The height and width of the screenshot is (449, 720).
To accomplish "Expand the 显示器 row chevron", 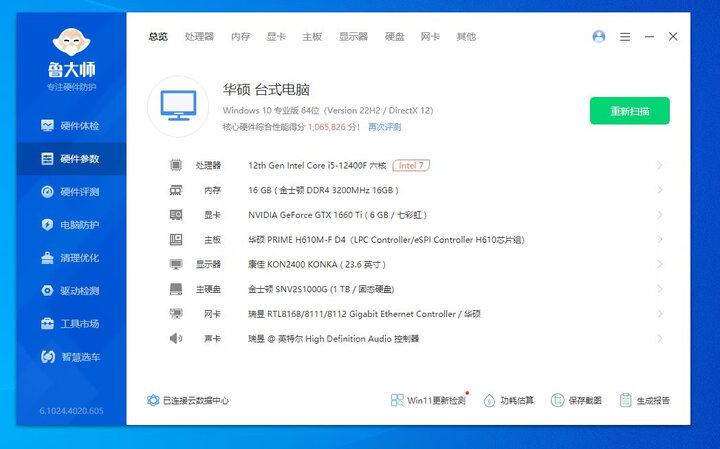I will tap(660, 264).
